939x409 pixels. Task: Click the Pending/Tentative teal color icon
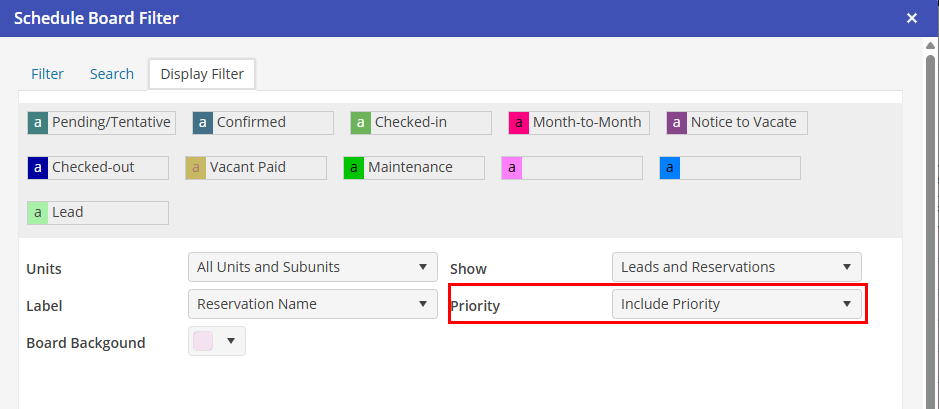(x=38, y=123)
